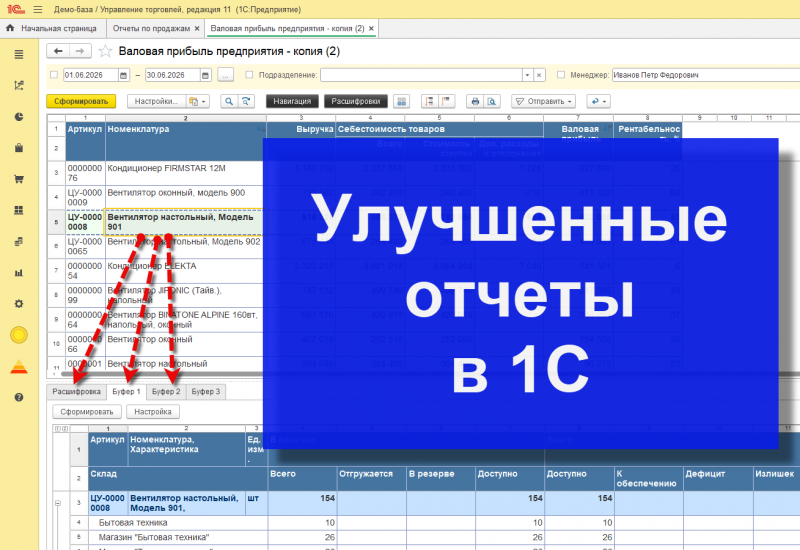This screenshot has height=550, width=800.
Task: Open the pie chart section in sidebar
Action: click(x=19, y=116)
